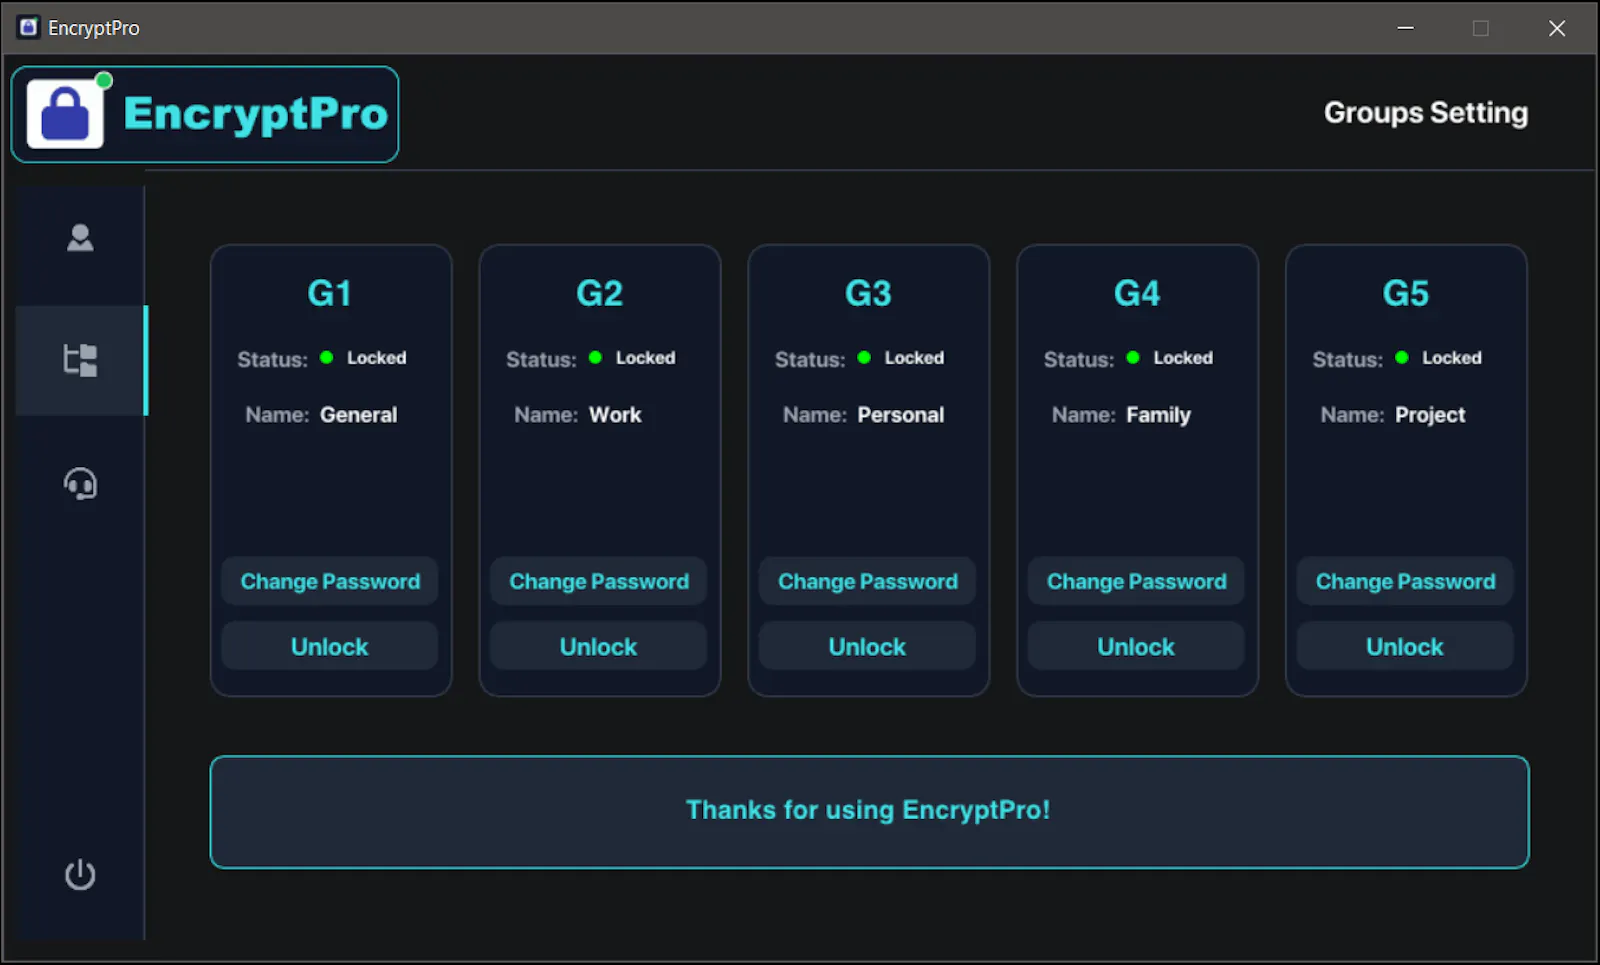This screenshot has width=1600, height=965.
Task: Click the green status dot on G1
Action: click(x=326, y=357)
